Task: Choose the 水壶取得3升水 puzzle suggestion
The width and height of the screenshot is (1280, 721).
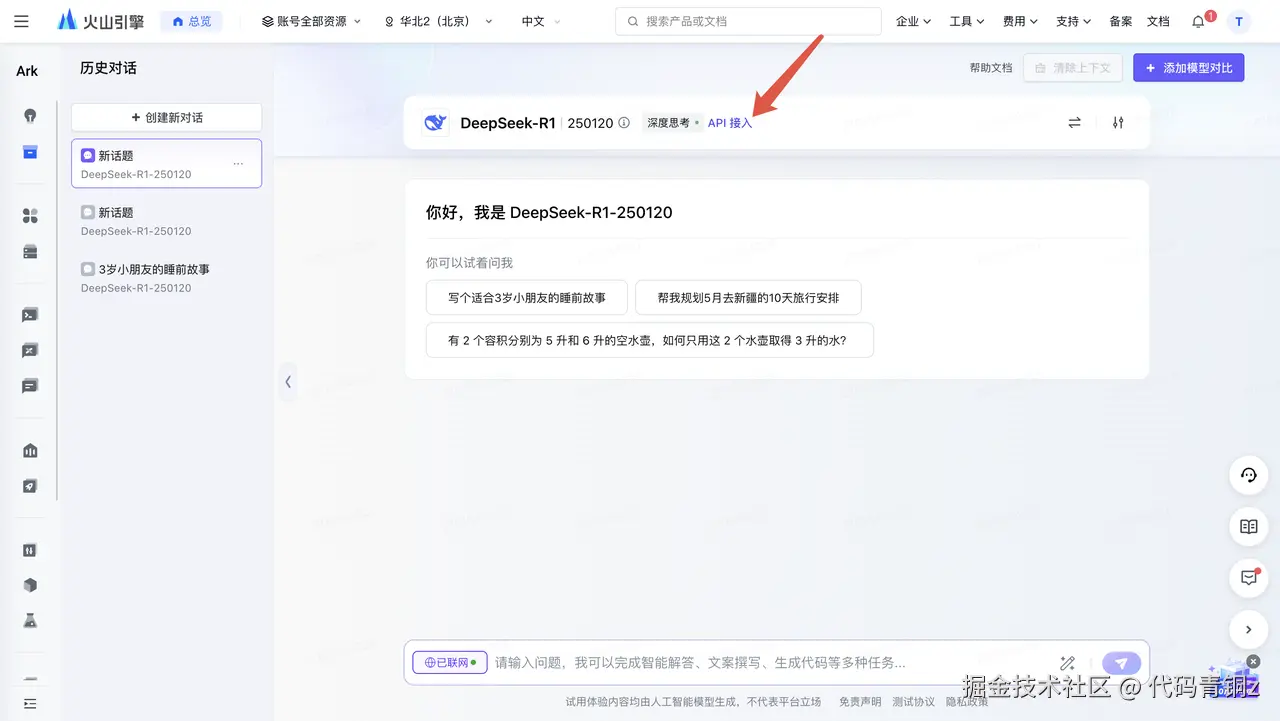Action: pos(650,340)
